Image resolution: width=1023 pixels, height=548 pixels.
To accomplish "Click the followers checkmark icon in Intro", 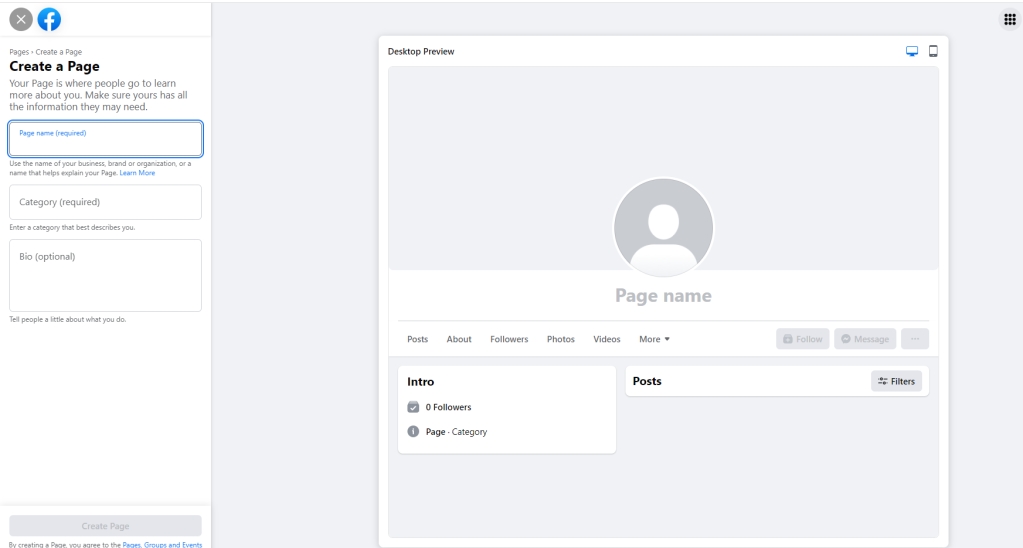I will 413,407.
